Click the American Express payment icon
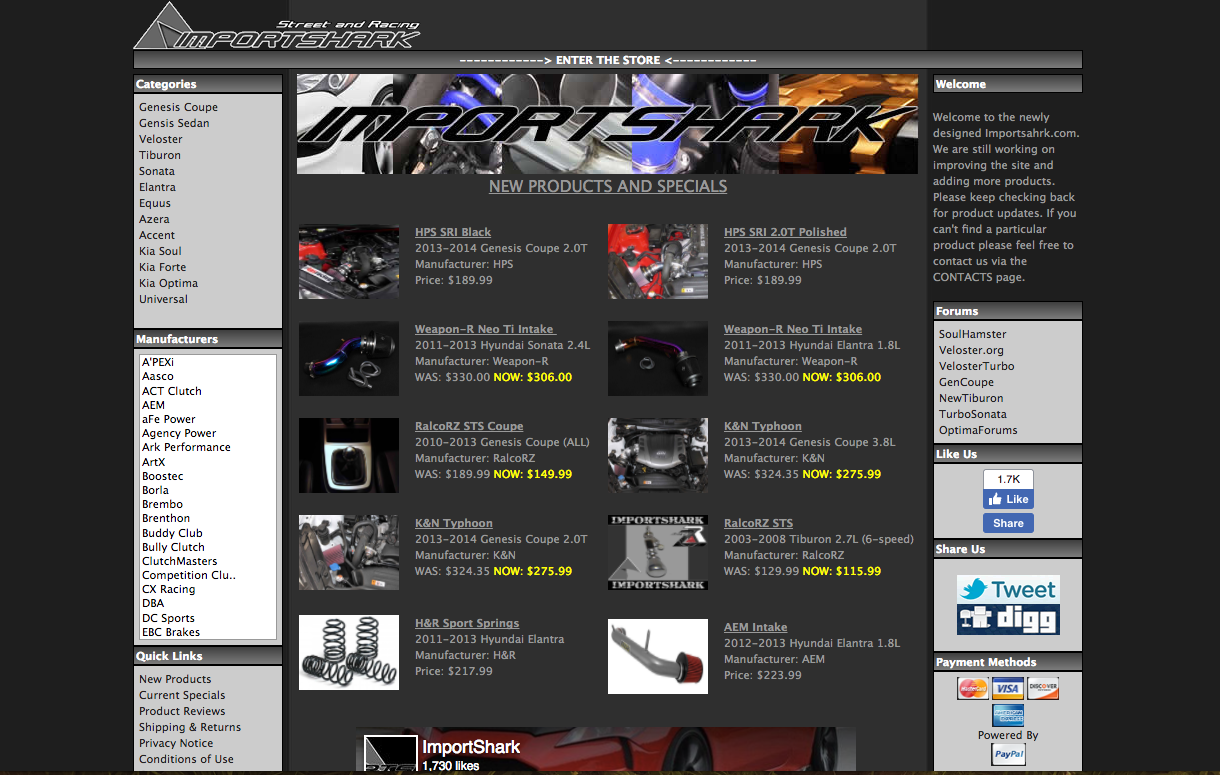The image size is (1220, 775). coord(1008,715)
